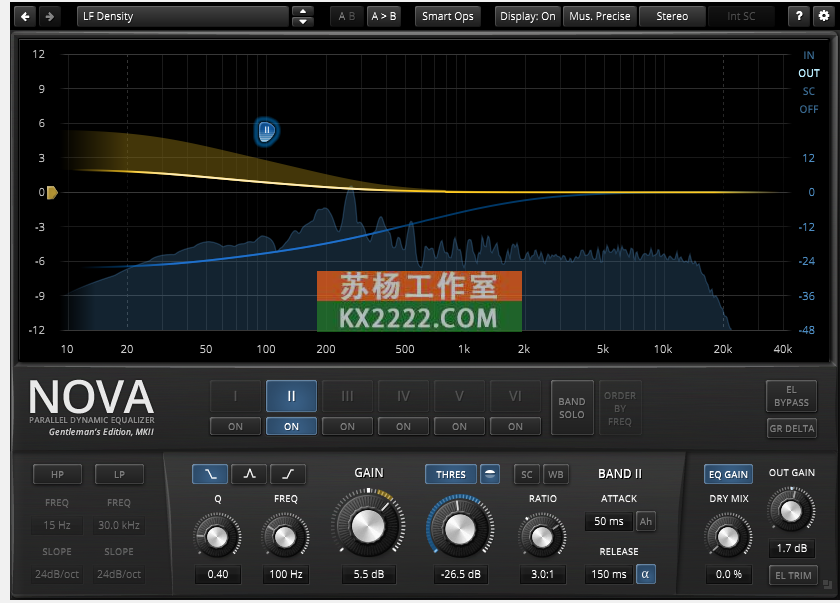This screenshot has height=603, width=840.
Task: Select band I tab
Action: (235, 396)
